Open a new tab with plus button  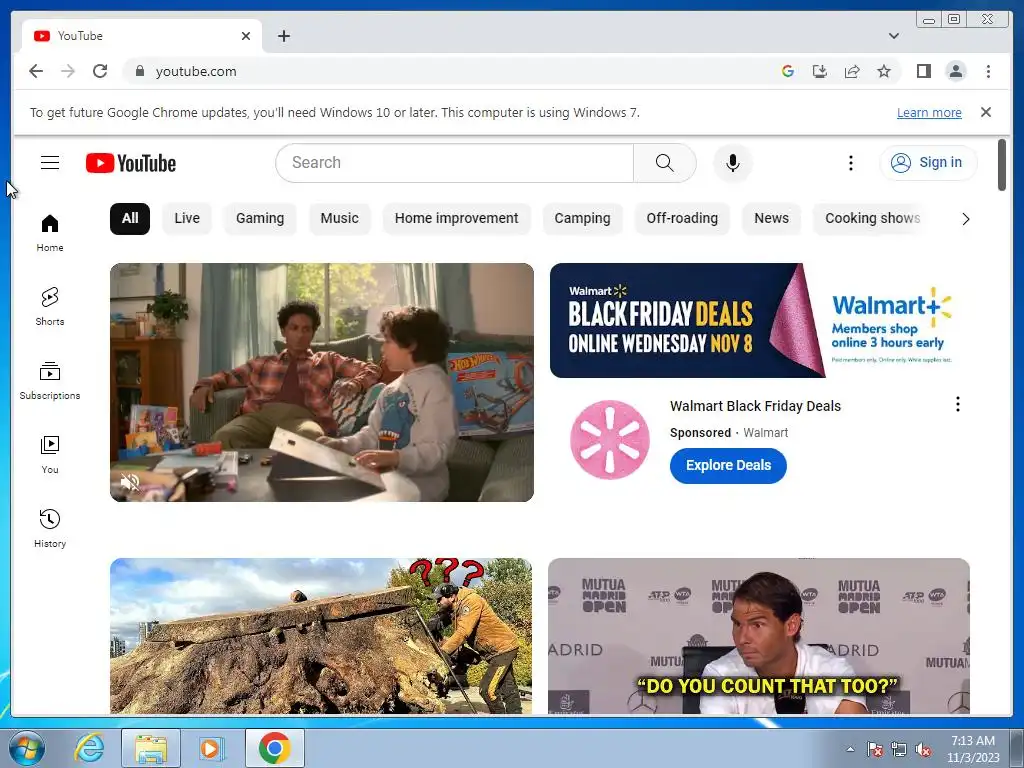pyautogui.click(x=283, y=36)
